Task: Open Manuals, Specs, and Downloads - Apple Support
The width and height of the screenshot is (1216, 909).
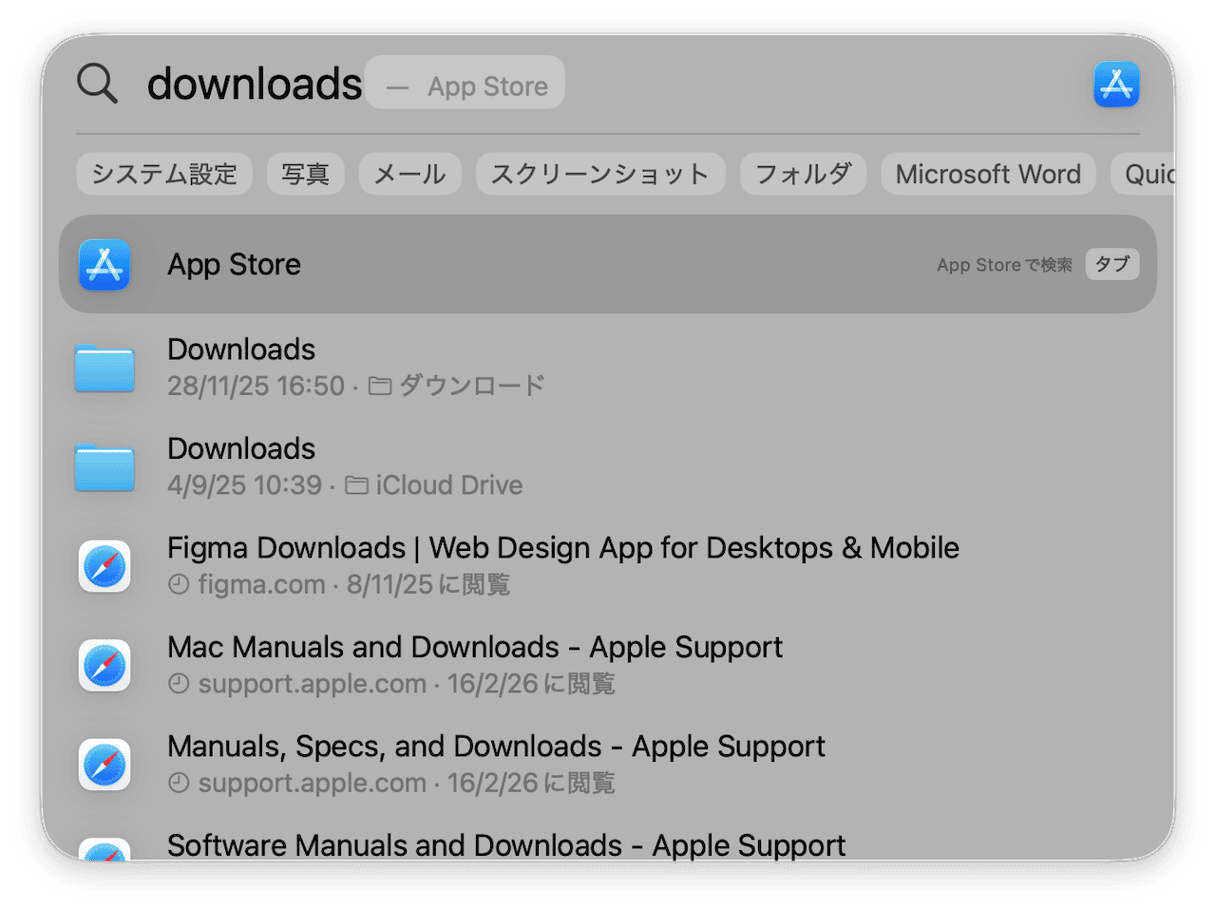Action: pyautogui.click(x=608, y=764)
